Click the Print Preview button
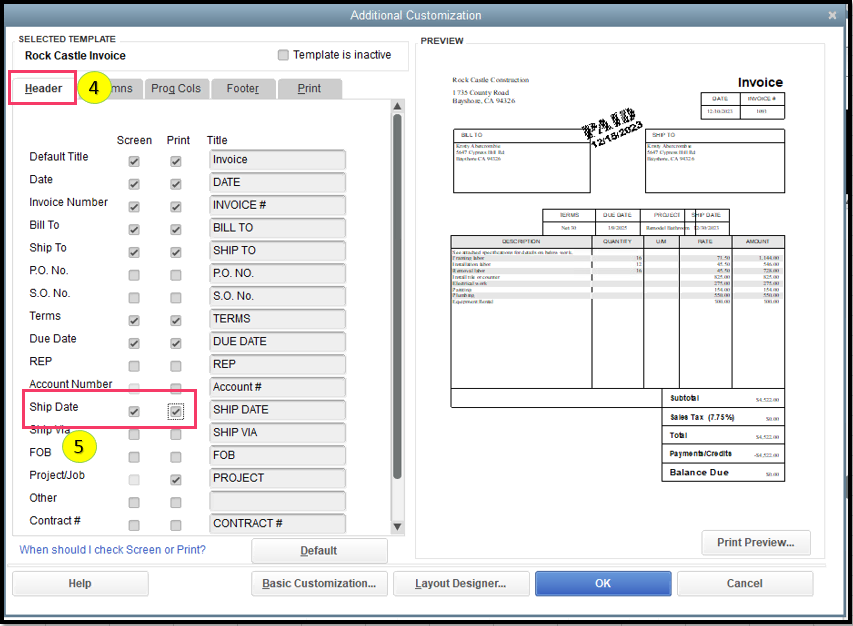 click(x=755, y=542)
